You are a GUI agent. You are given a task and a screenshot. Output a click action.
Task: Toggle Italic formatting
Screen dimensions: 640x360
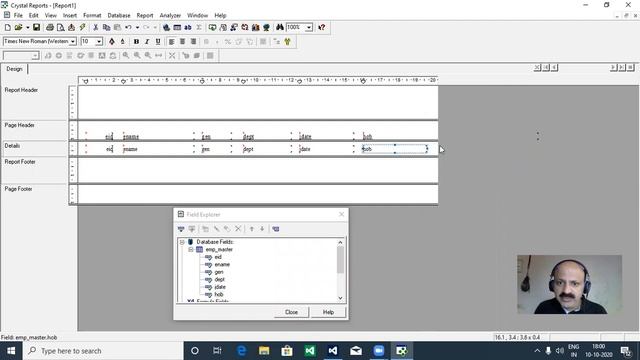point(147,42)
